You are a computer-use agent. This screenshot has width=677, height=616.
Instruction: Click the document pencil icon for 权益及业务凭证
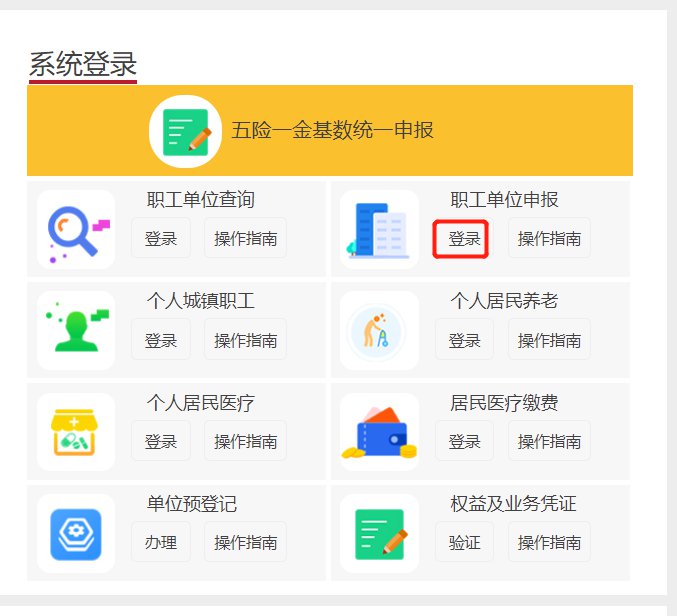(x=380, y=534)
